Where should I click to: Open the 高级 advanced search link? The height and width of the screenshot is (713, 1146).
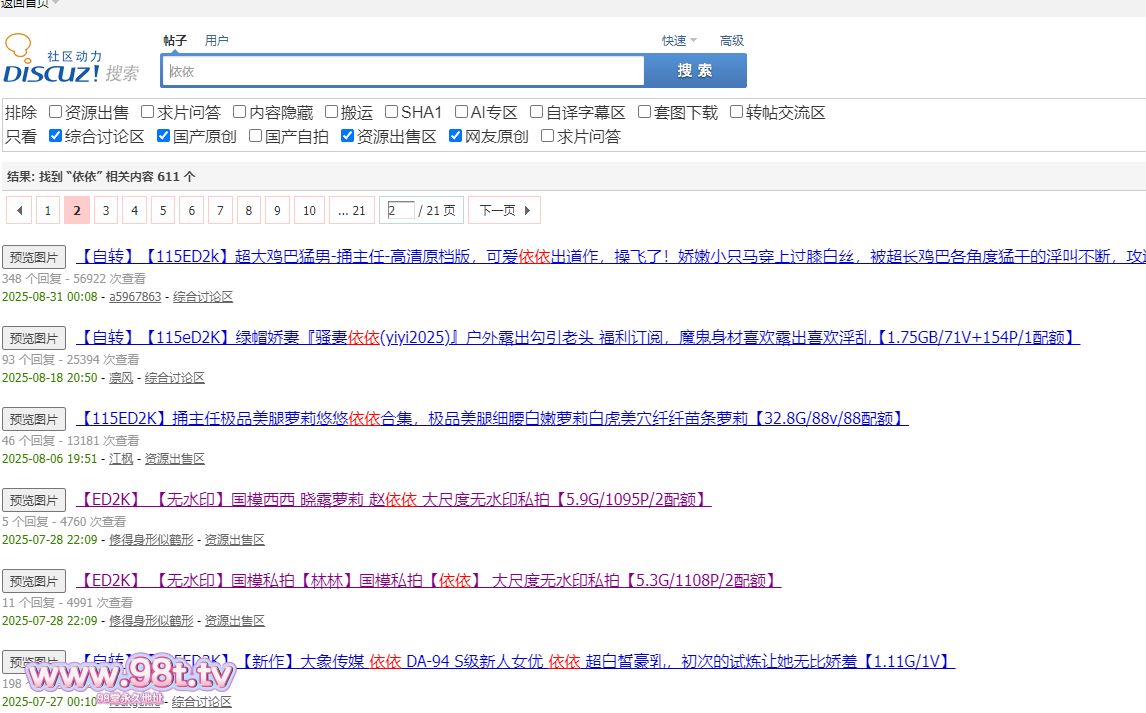click(731, 41)
